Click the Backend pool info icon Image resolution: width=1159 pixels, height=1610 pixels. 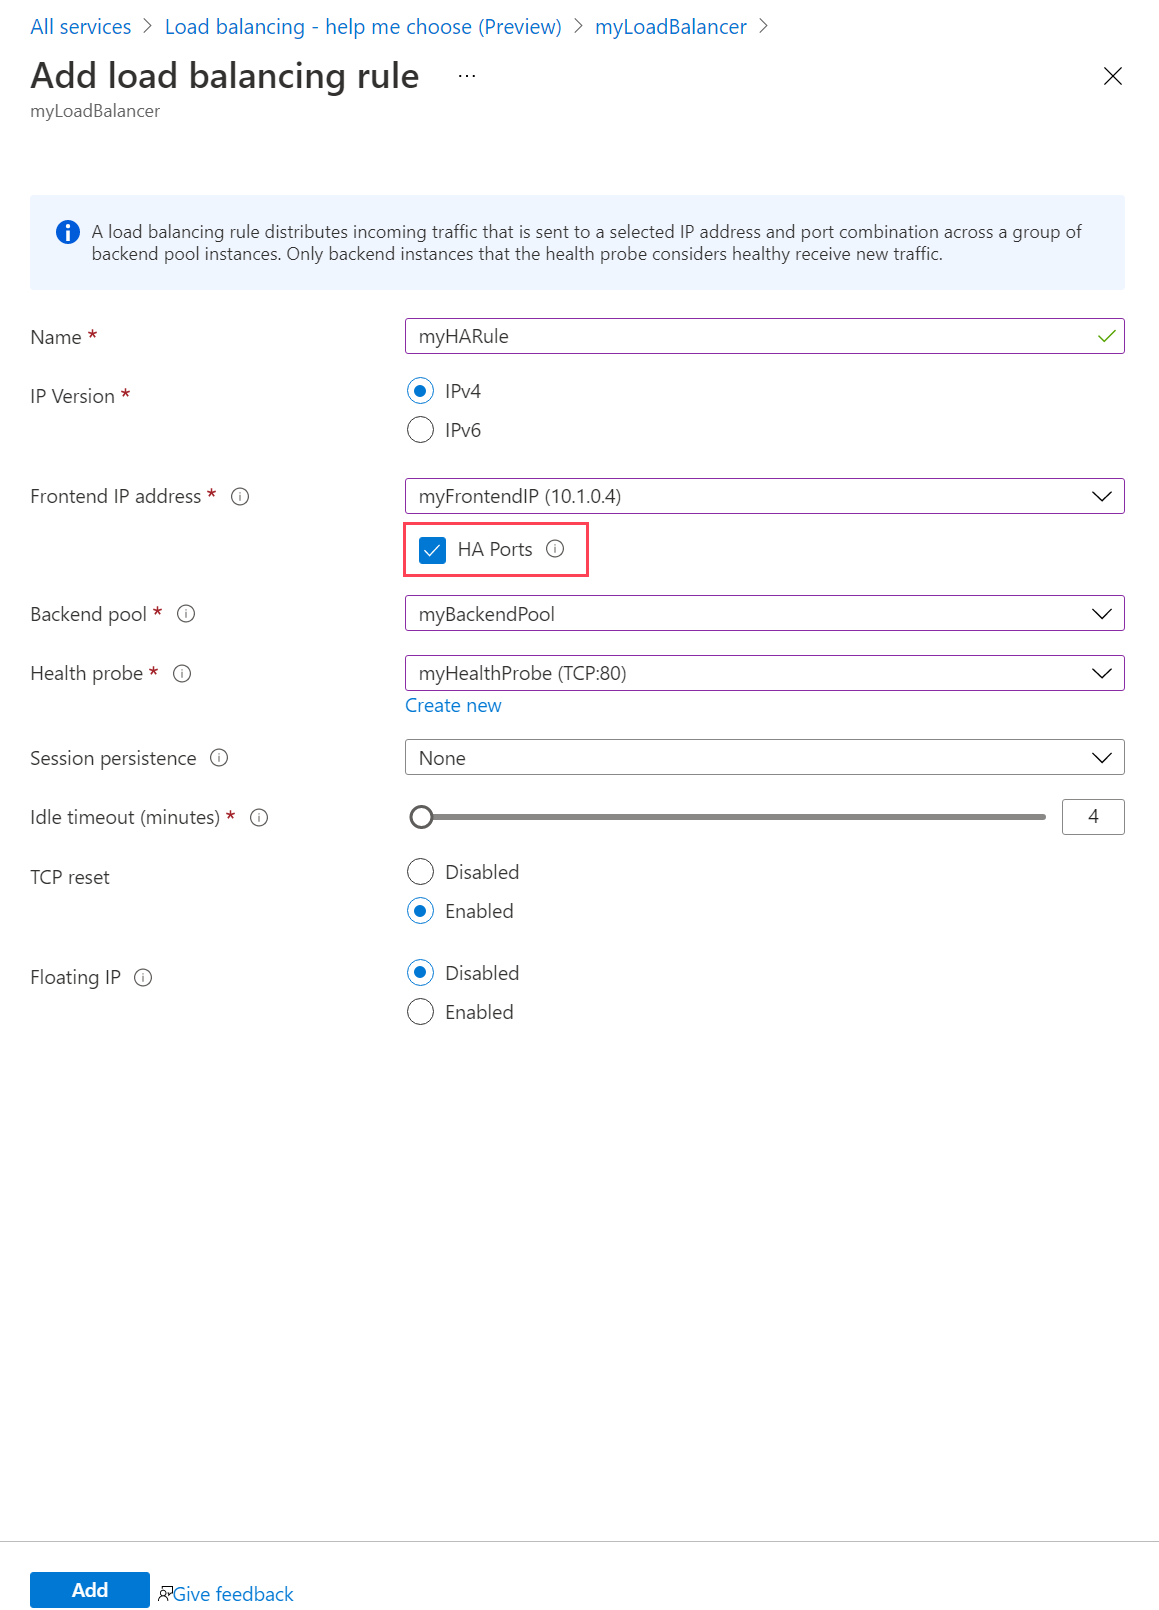(x=186, y=614)
